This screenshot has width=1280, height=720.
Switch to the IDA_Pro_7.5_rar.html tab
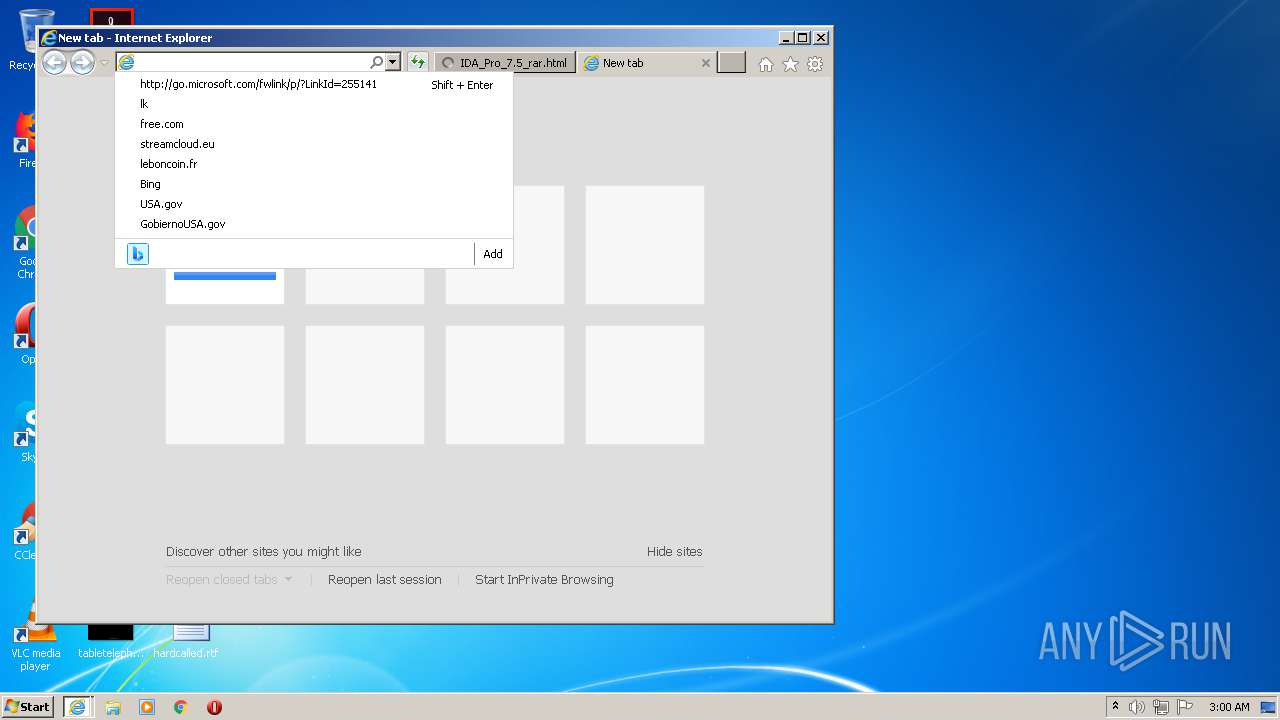(x=505, y=63)
